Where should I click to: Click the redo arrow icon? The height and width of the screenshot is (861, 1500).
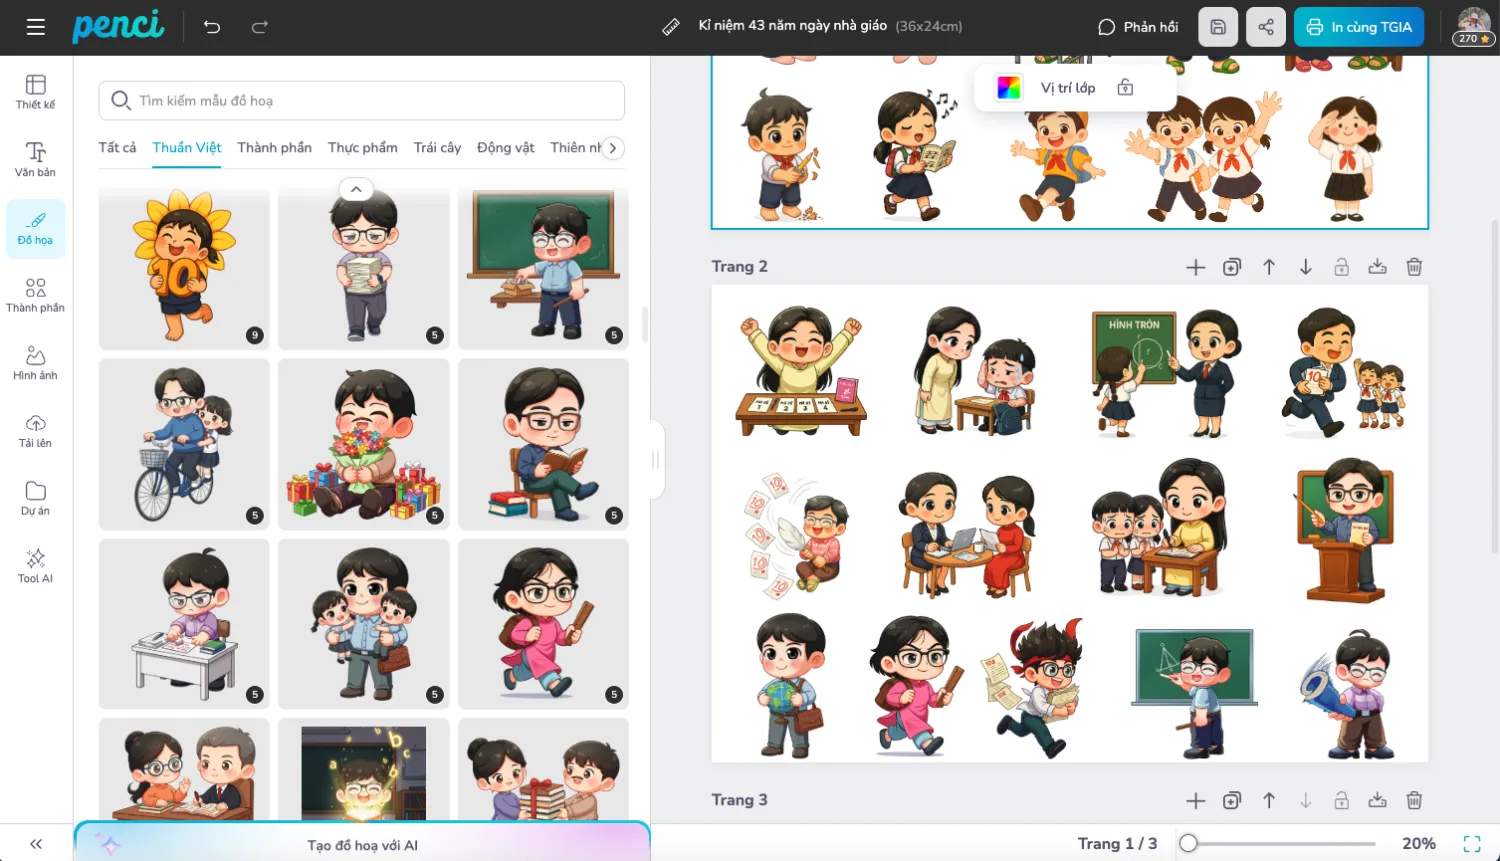(260, 27)
